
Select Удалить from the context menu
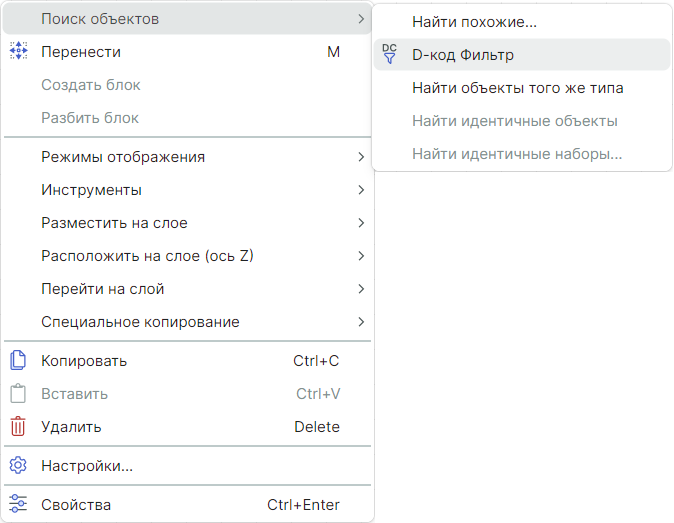tap(71, 427)
